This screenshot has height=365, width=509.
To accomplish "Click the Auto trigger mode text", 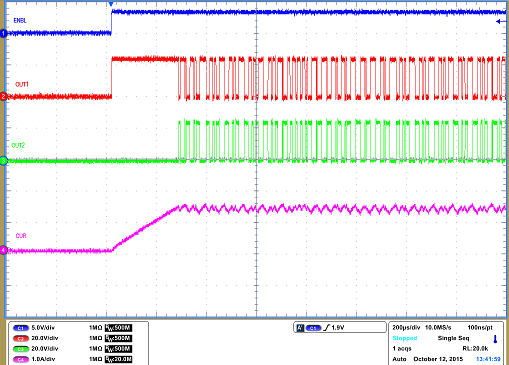I will pyautogui.click(x=399, y=359).
